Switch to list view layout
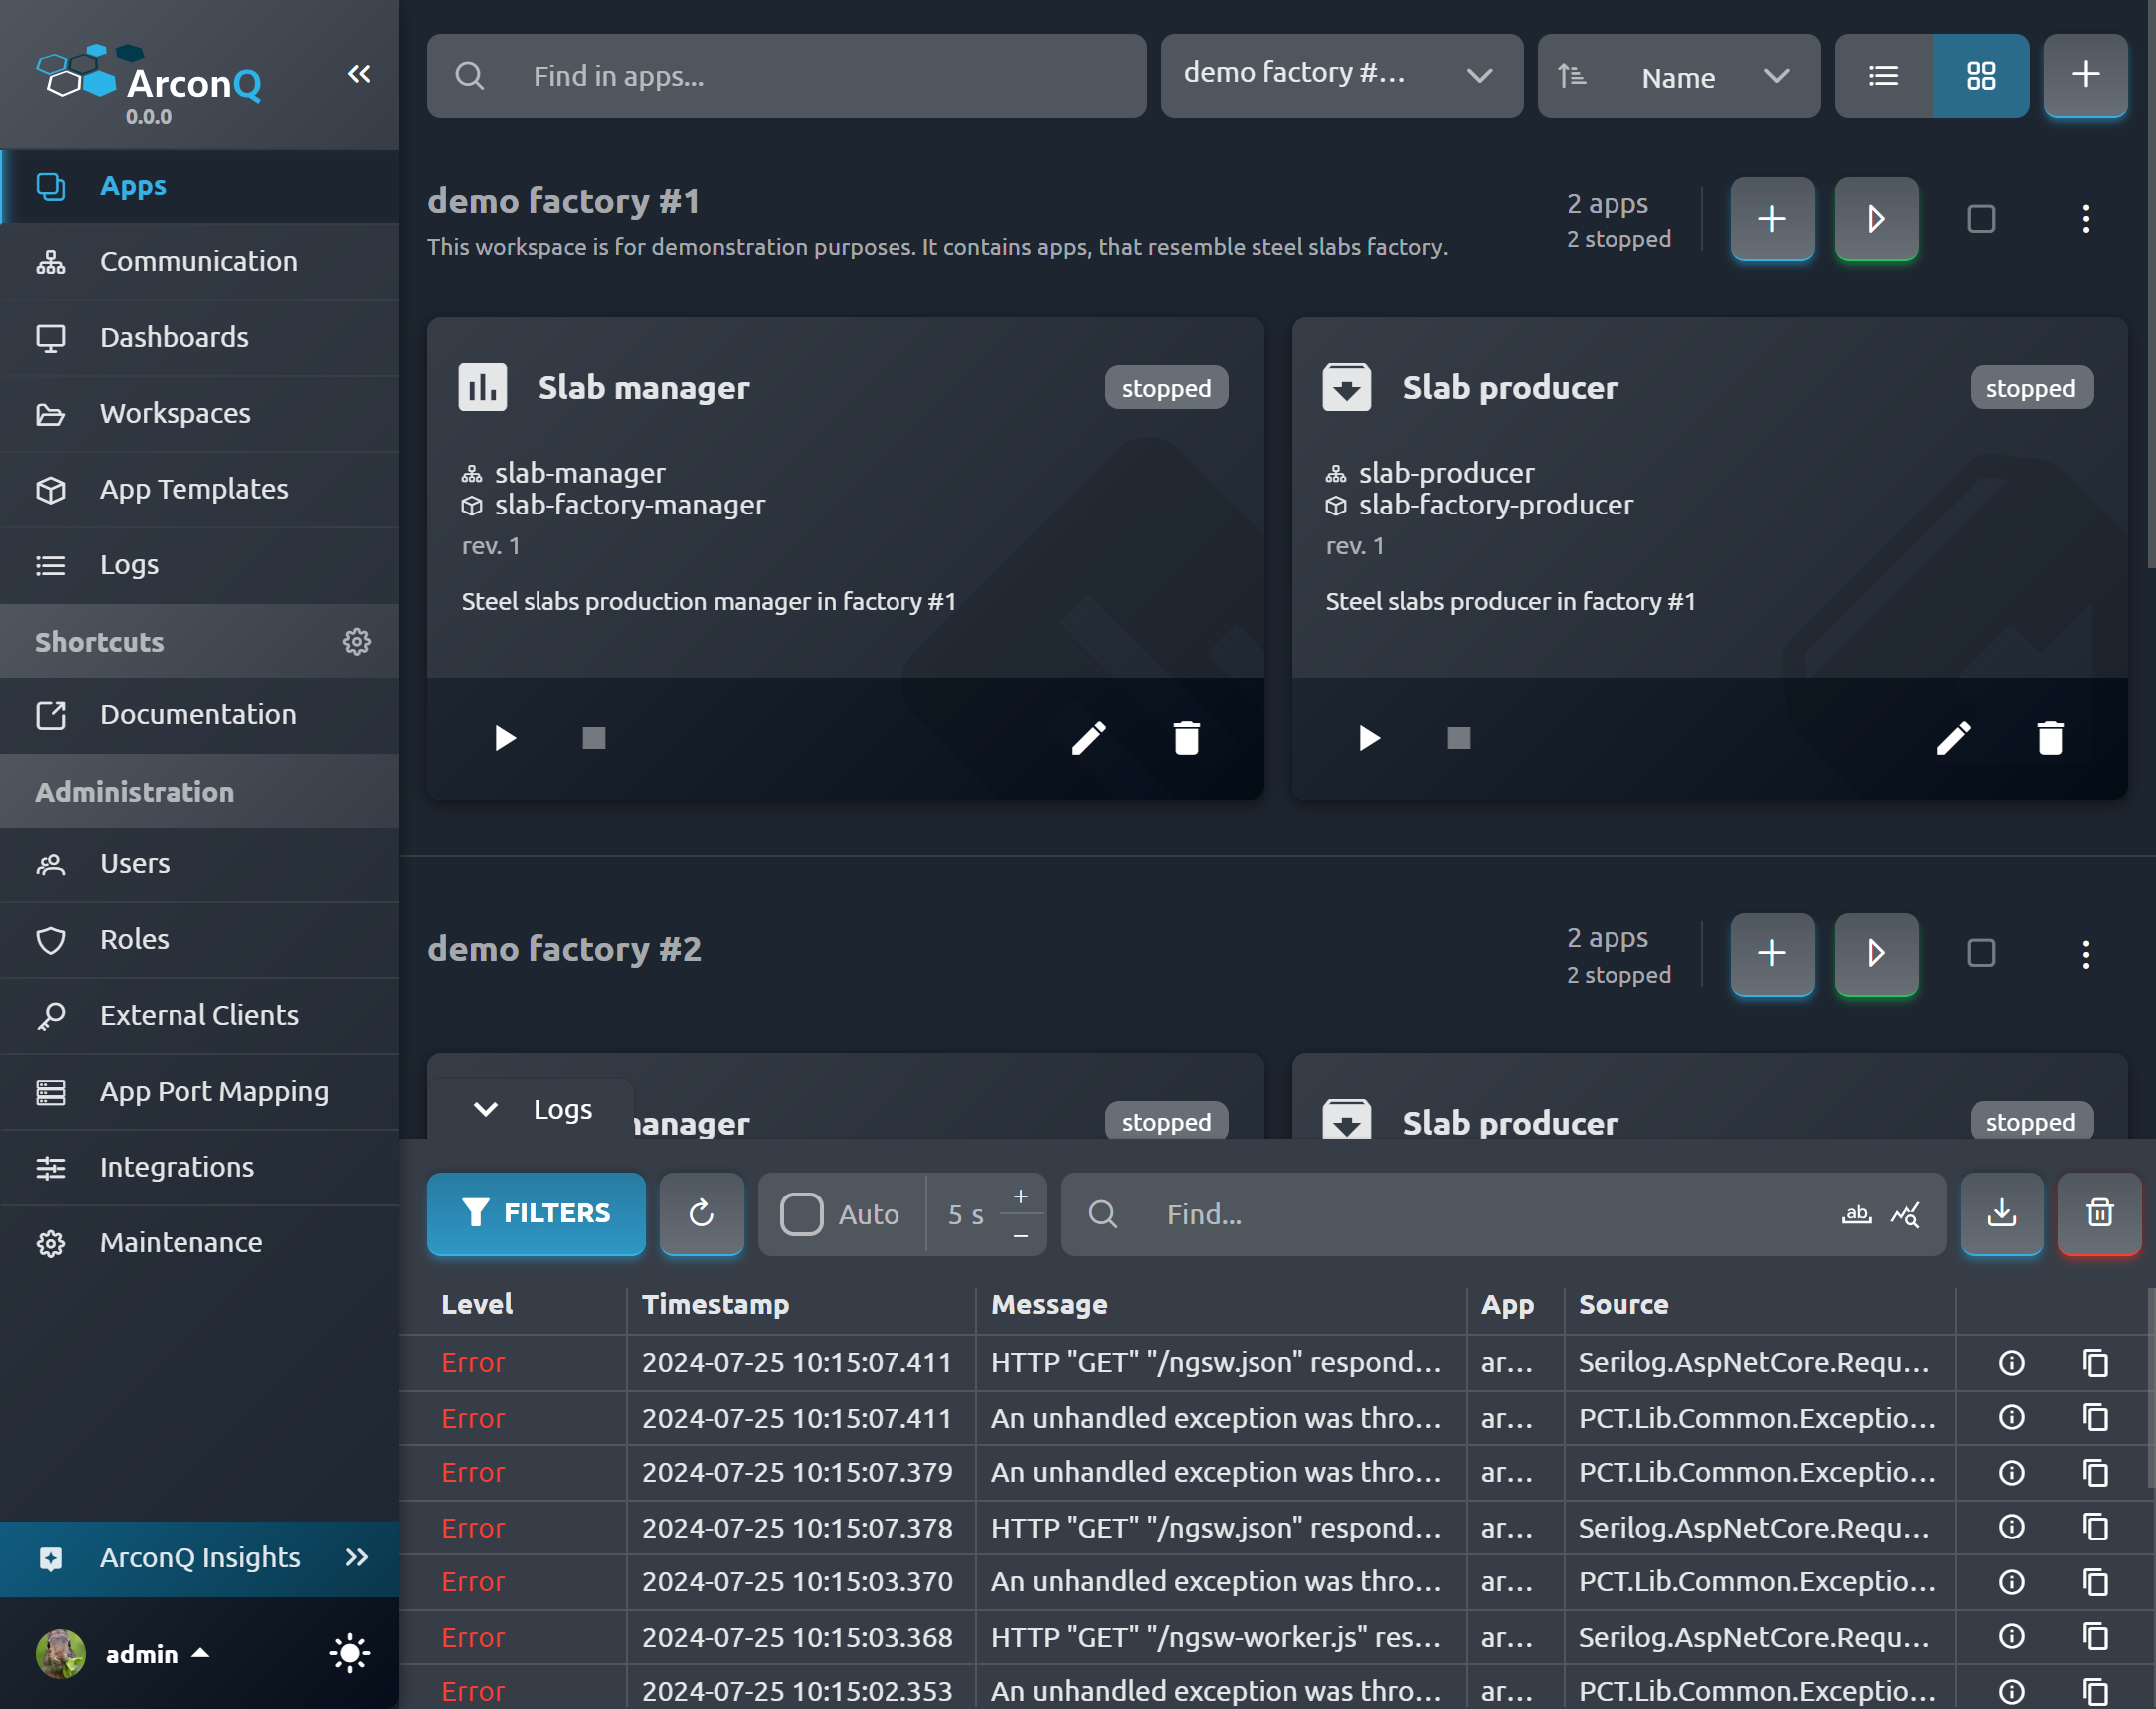This screenshot has height=1709, width=2156. [x=1882, y=76]
